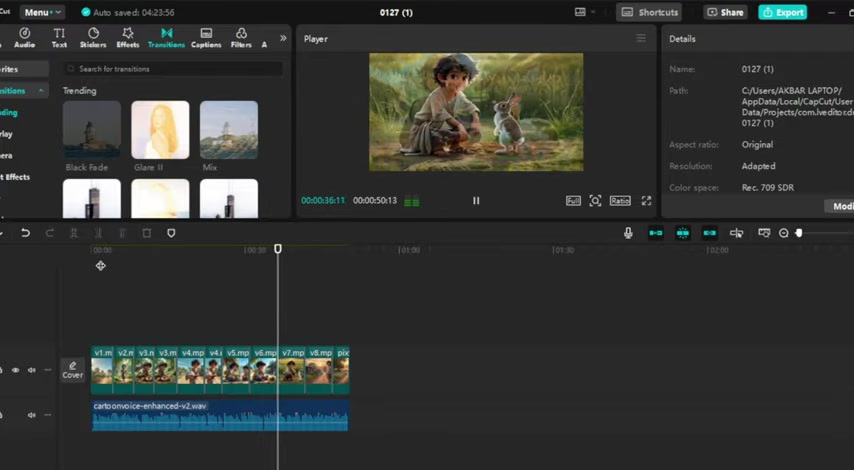Choose the Mix transition thumbnail
This screenshot has width=854, height=470.
pyautogui.click(x=229, y=130)
